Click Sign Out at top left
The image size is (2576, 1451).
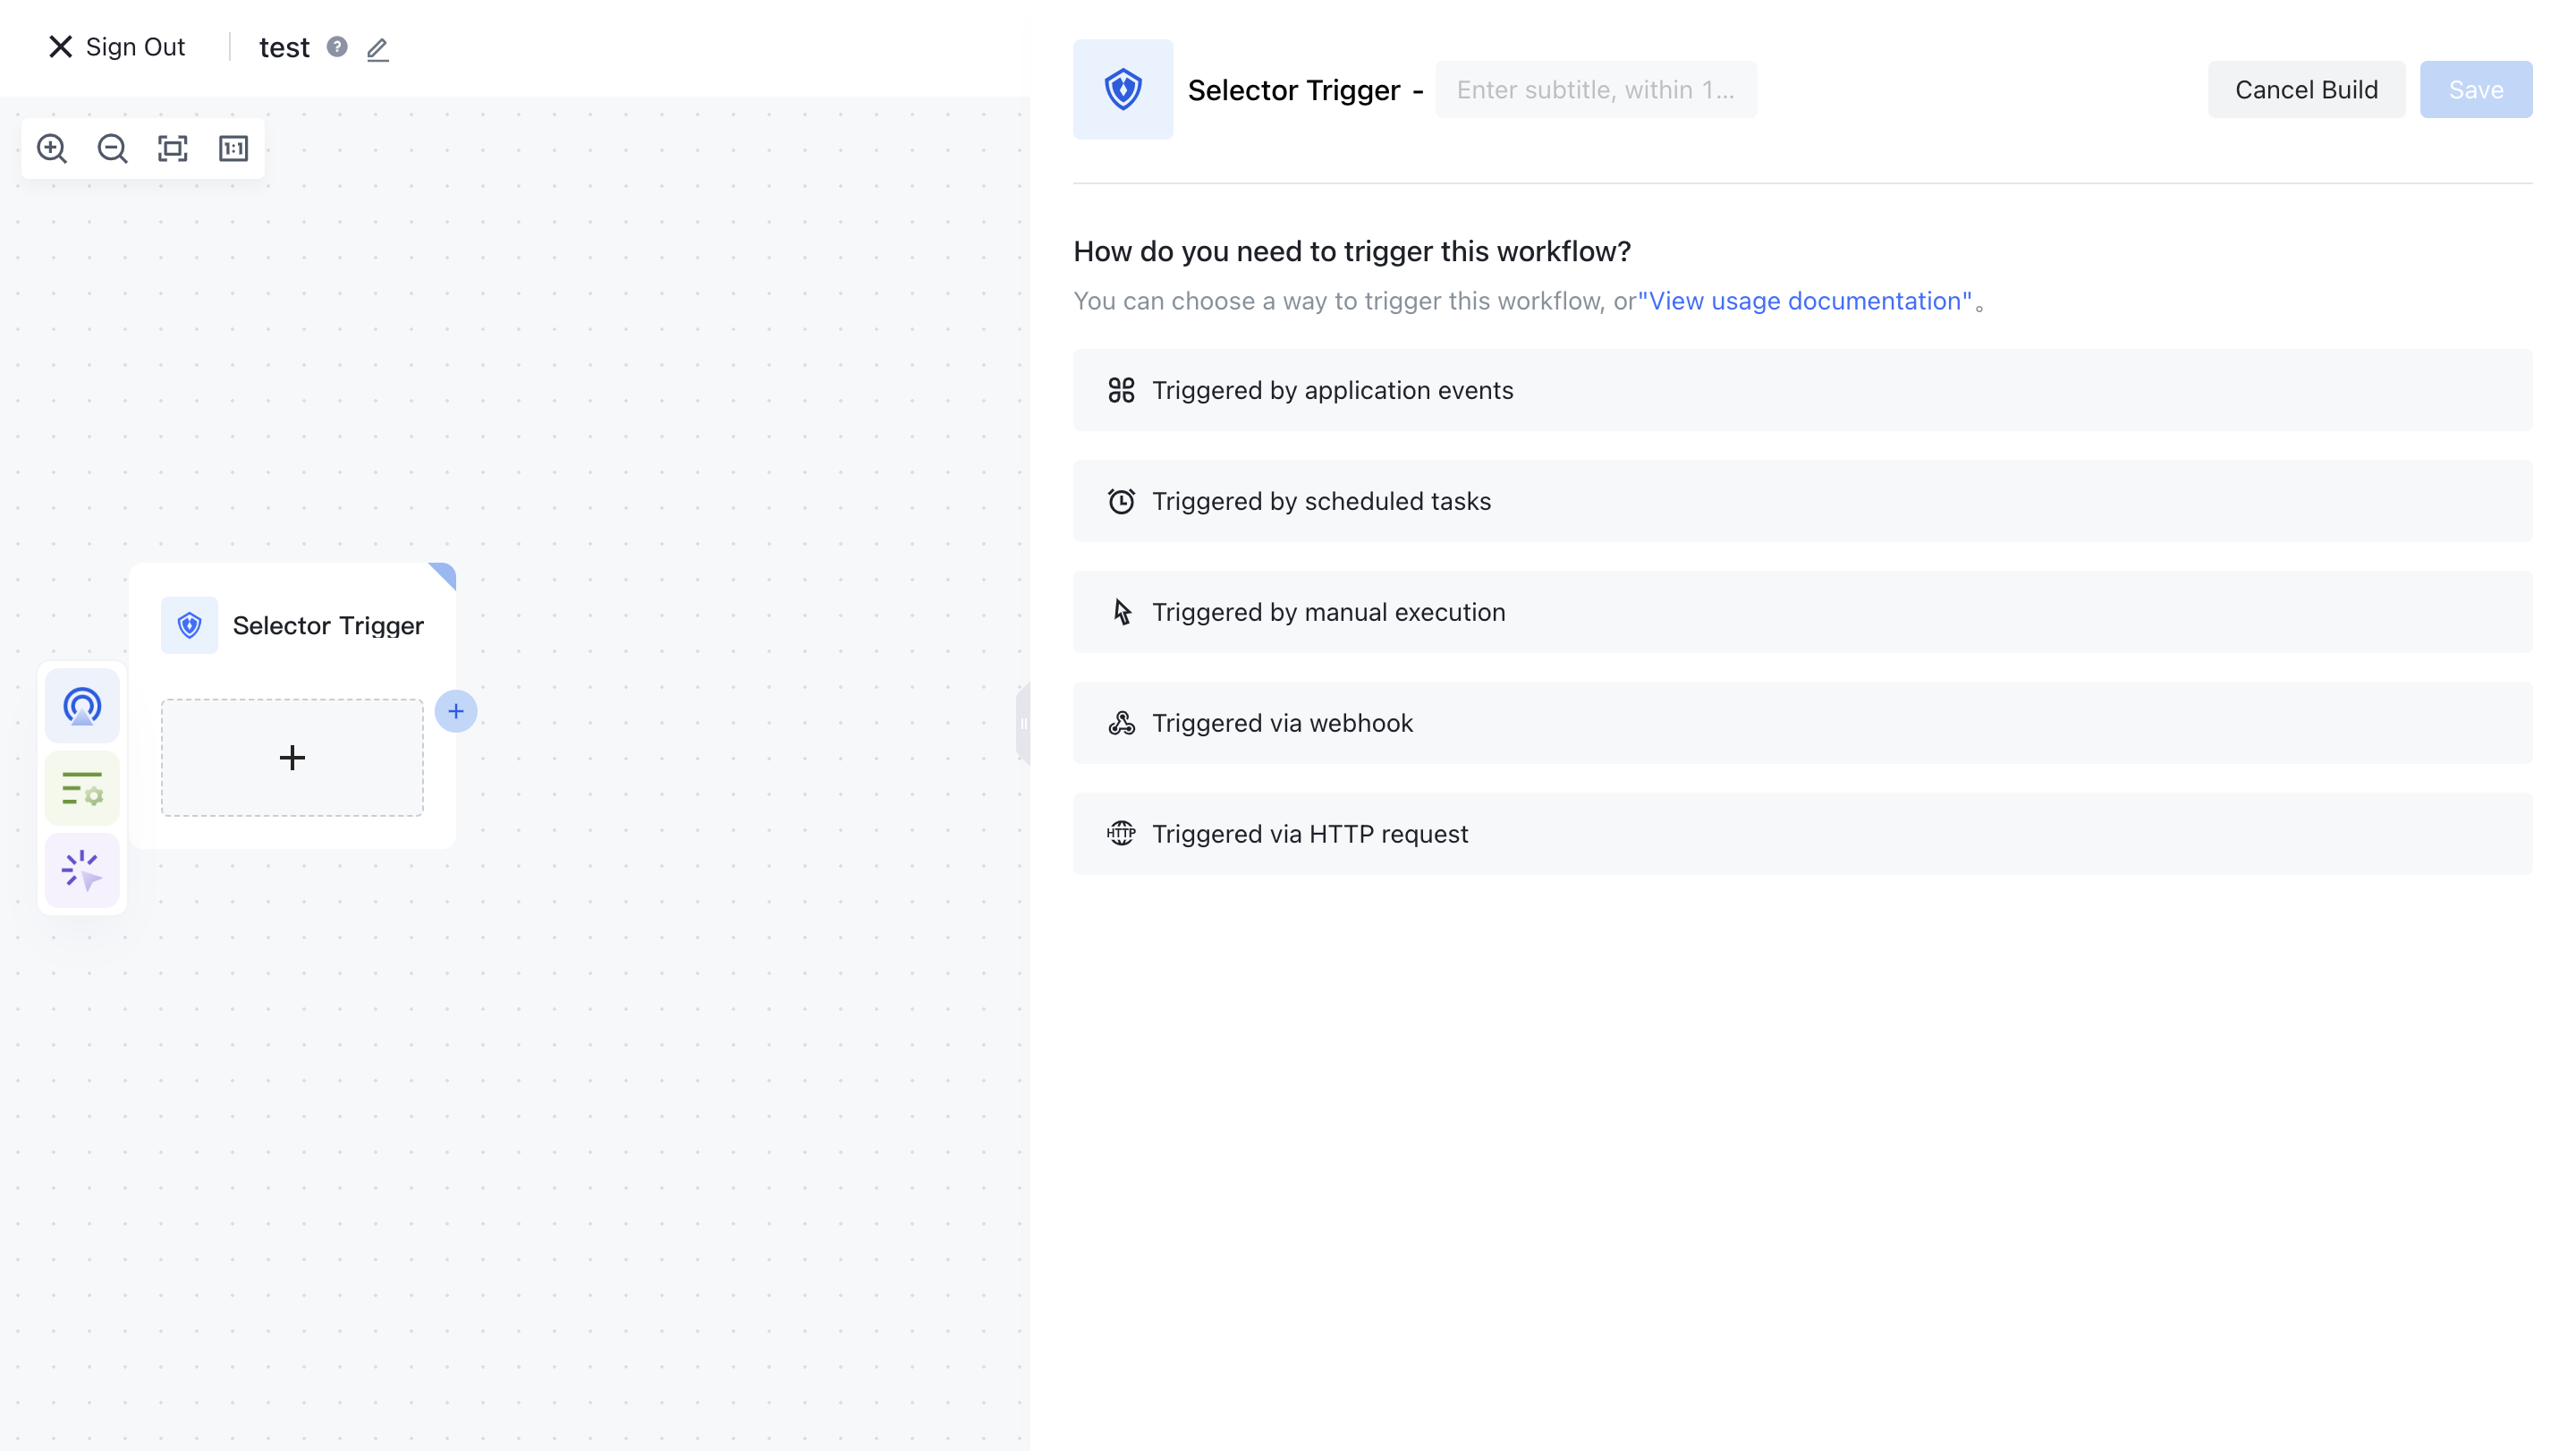pyautogui.click(x=117, y=47)
